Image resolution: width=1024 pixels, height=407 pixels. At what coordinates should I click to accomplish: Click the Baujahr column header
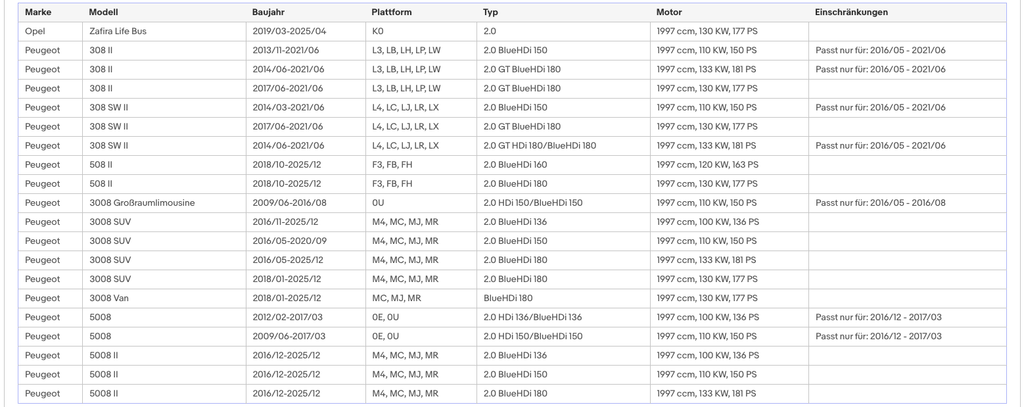(306, 12)
